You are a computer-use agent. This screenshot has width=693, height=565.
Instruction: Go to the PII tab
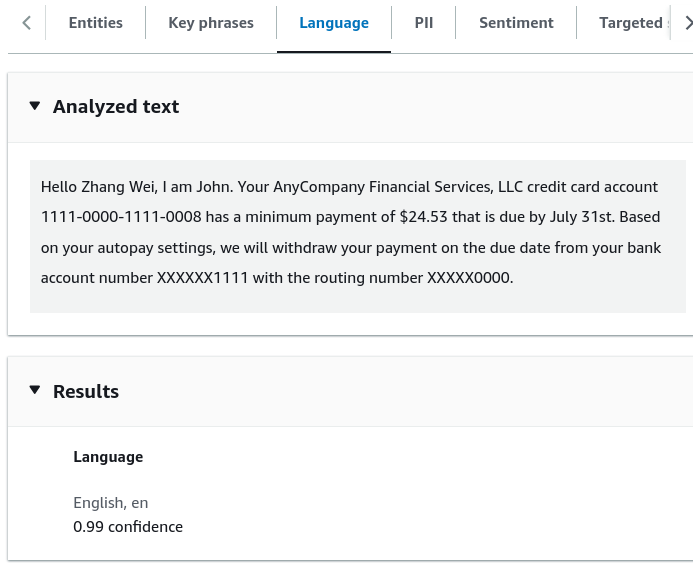tap(423, 23)
